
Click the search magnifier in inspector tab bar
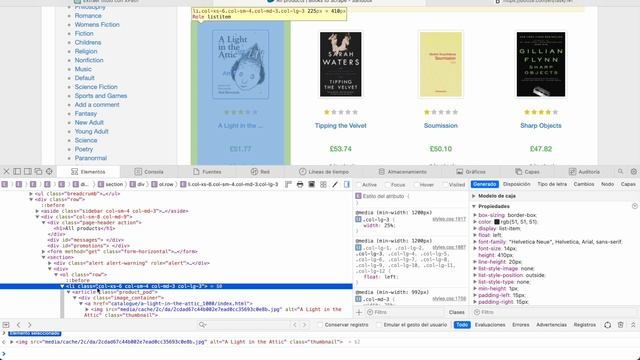(x=620, y=171)
